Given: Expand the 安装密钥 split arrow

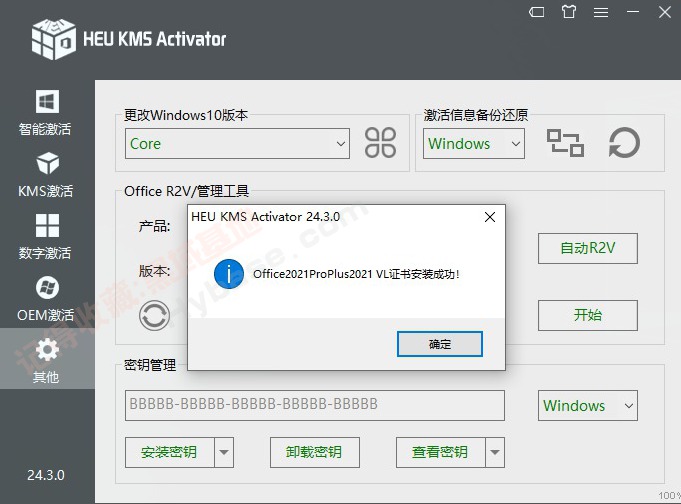Looking at the screenshot, I should pyautogui.click(x=224, y=452).
